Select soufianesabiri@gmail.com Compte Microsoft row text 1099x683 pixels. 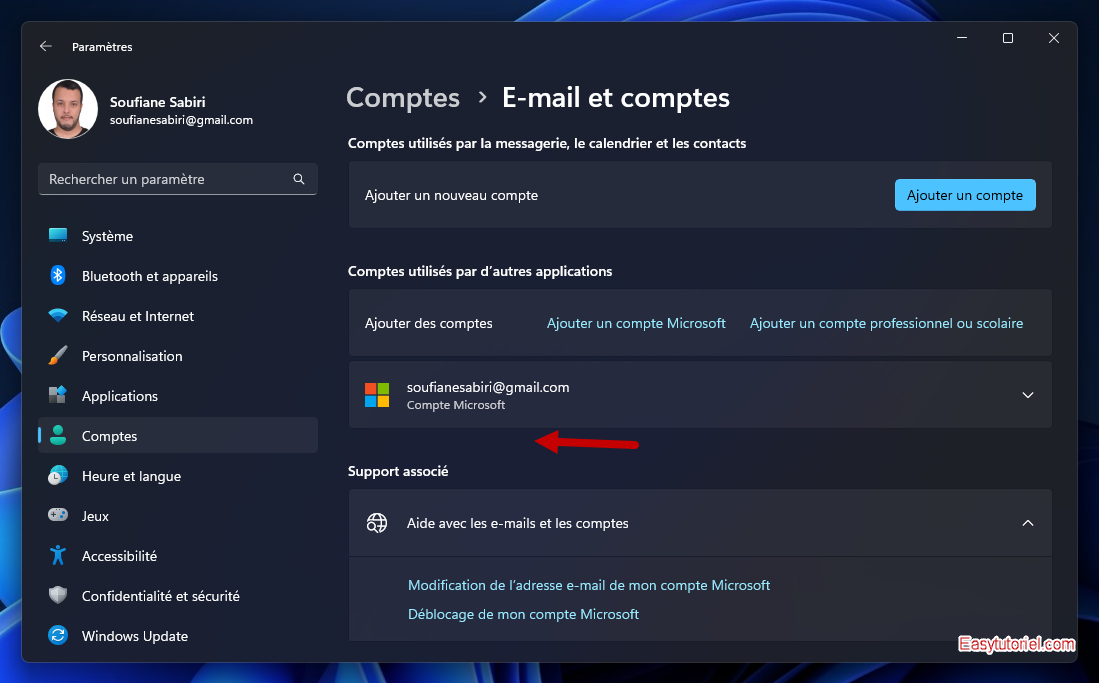pos(488,395)
